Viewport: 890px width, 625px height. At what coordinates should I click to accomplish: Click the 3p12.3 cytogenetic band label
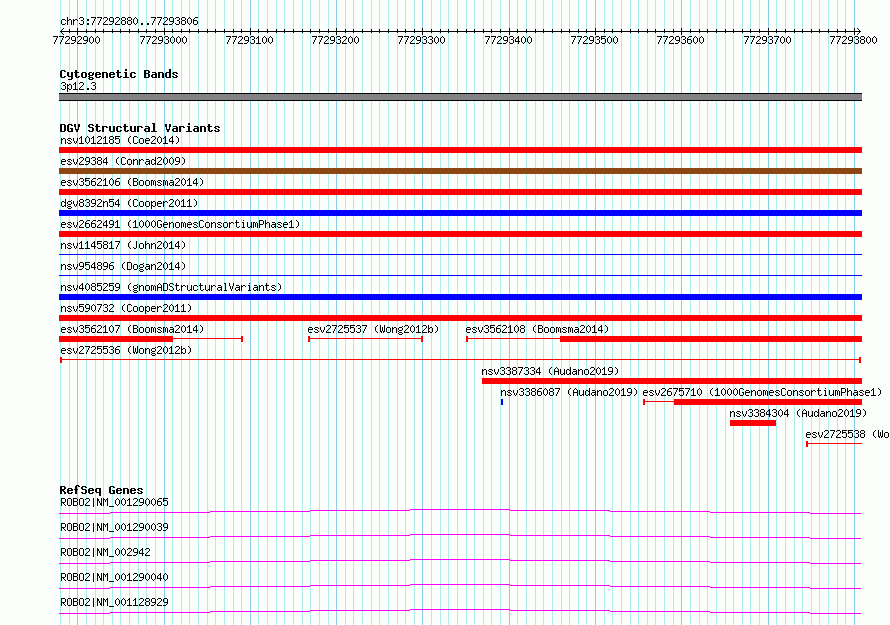[78, 86]
